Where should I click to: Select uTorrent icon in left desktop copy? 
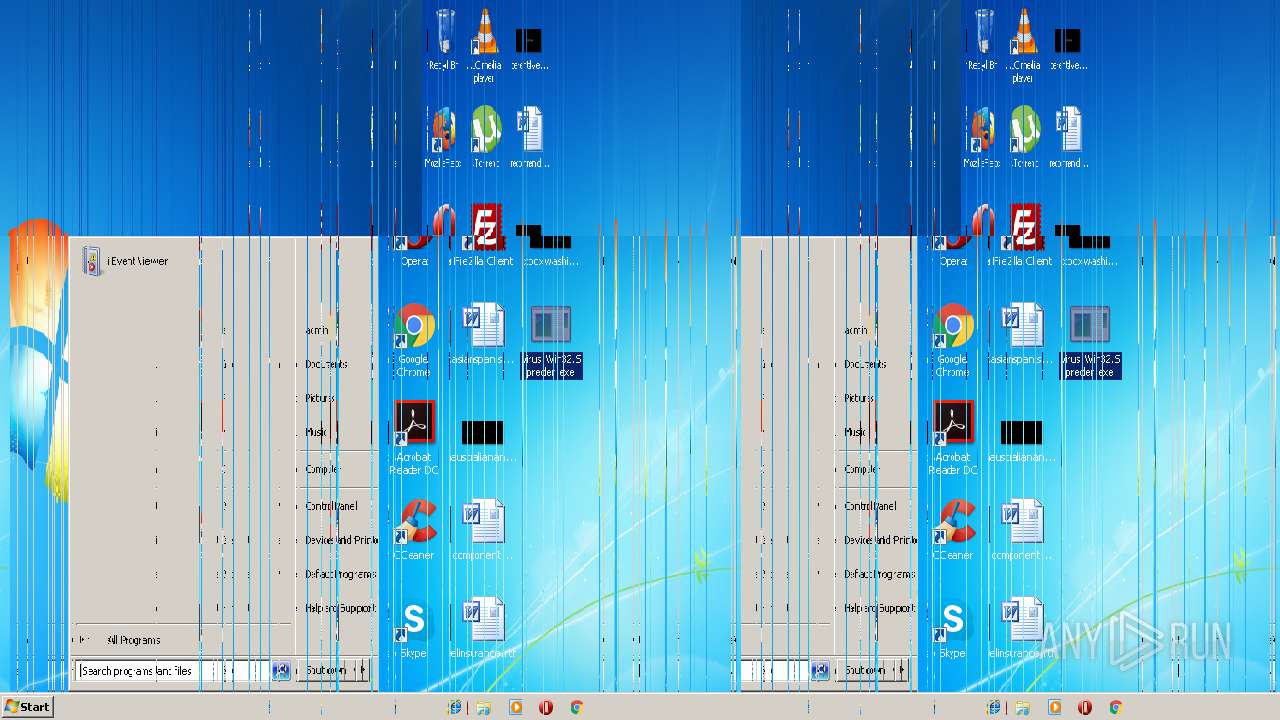coord(486,138)
